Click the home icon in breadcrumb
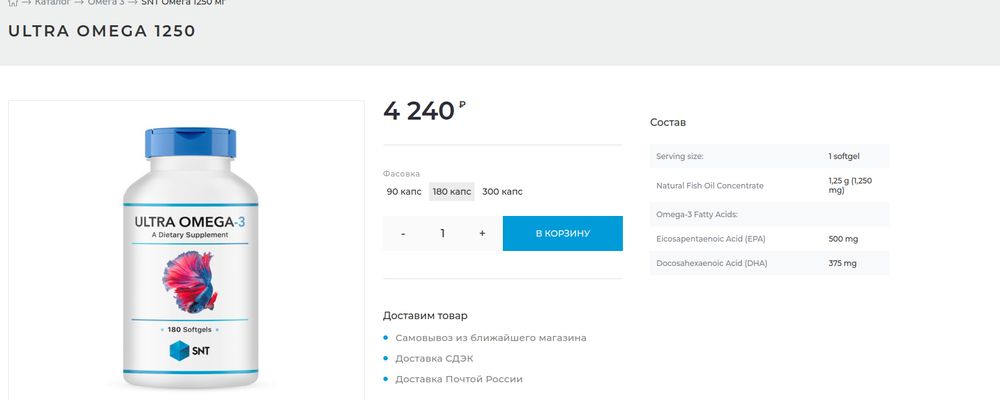The width and height of the screenshot is (1000, 400). 13,3
